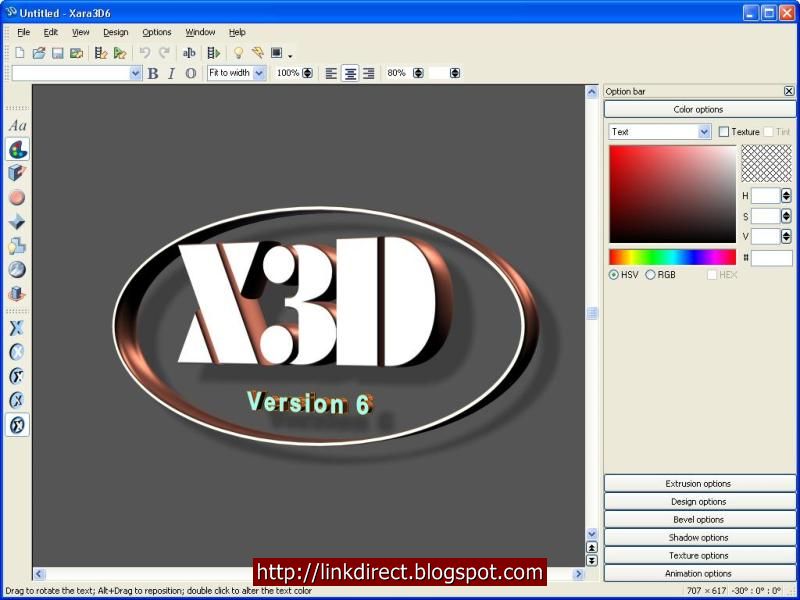The image size is (800, 600).
Task: Open texture options sphere icon
Action: [17, 269]
